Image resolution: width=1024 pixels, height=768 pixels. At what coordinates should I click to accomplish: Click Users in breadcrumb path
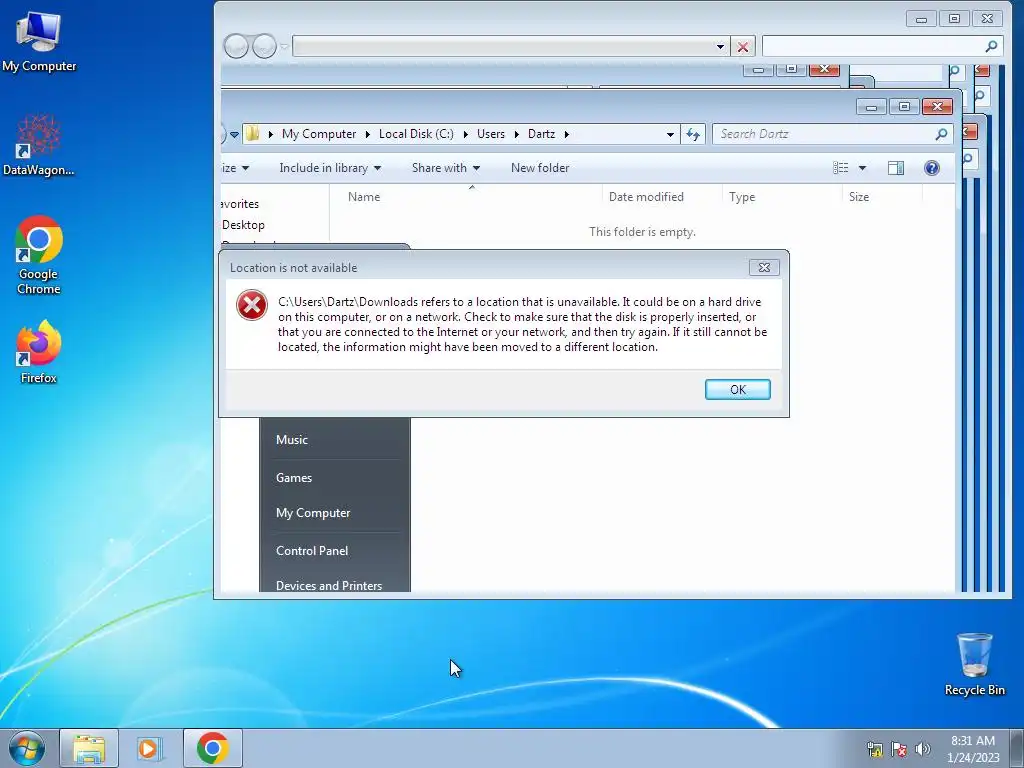[490, 134]
